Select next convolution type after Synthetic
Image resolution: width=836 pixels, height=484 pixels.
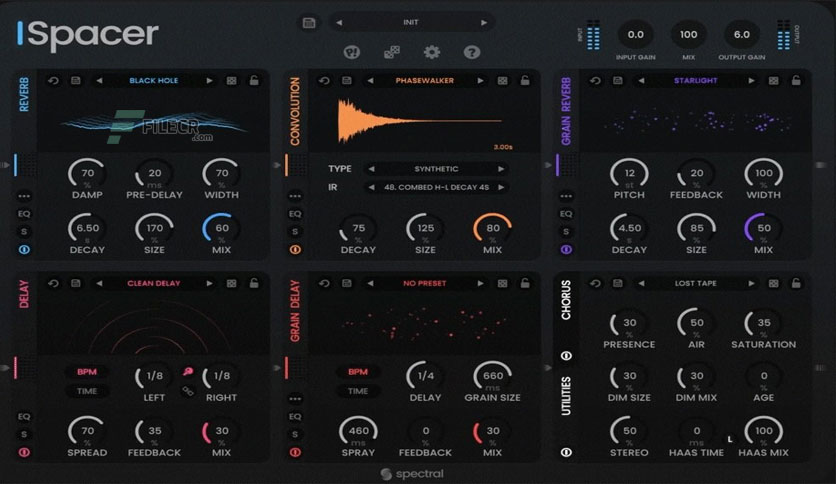pos(501,169)
